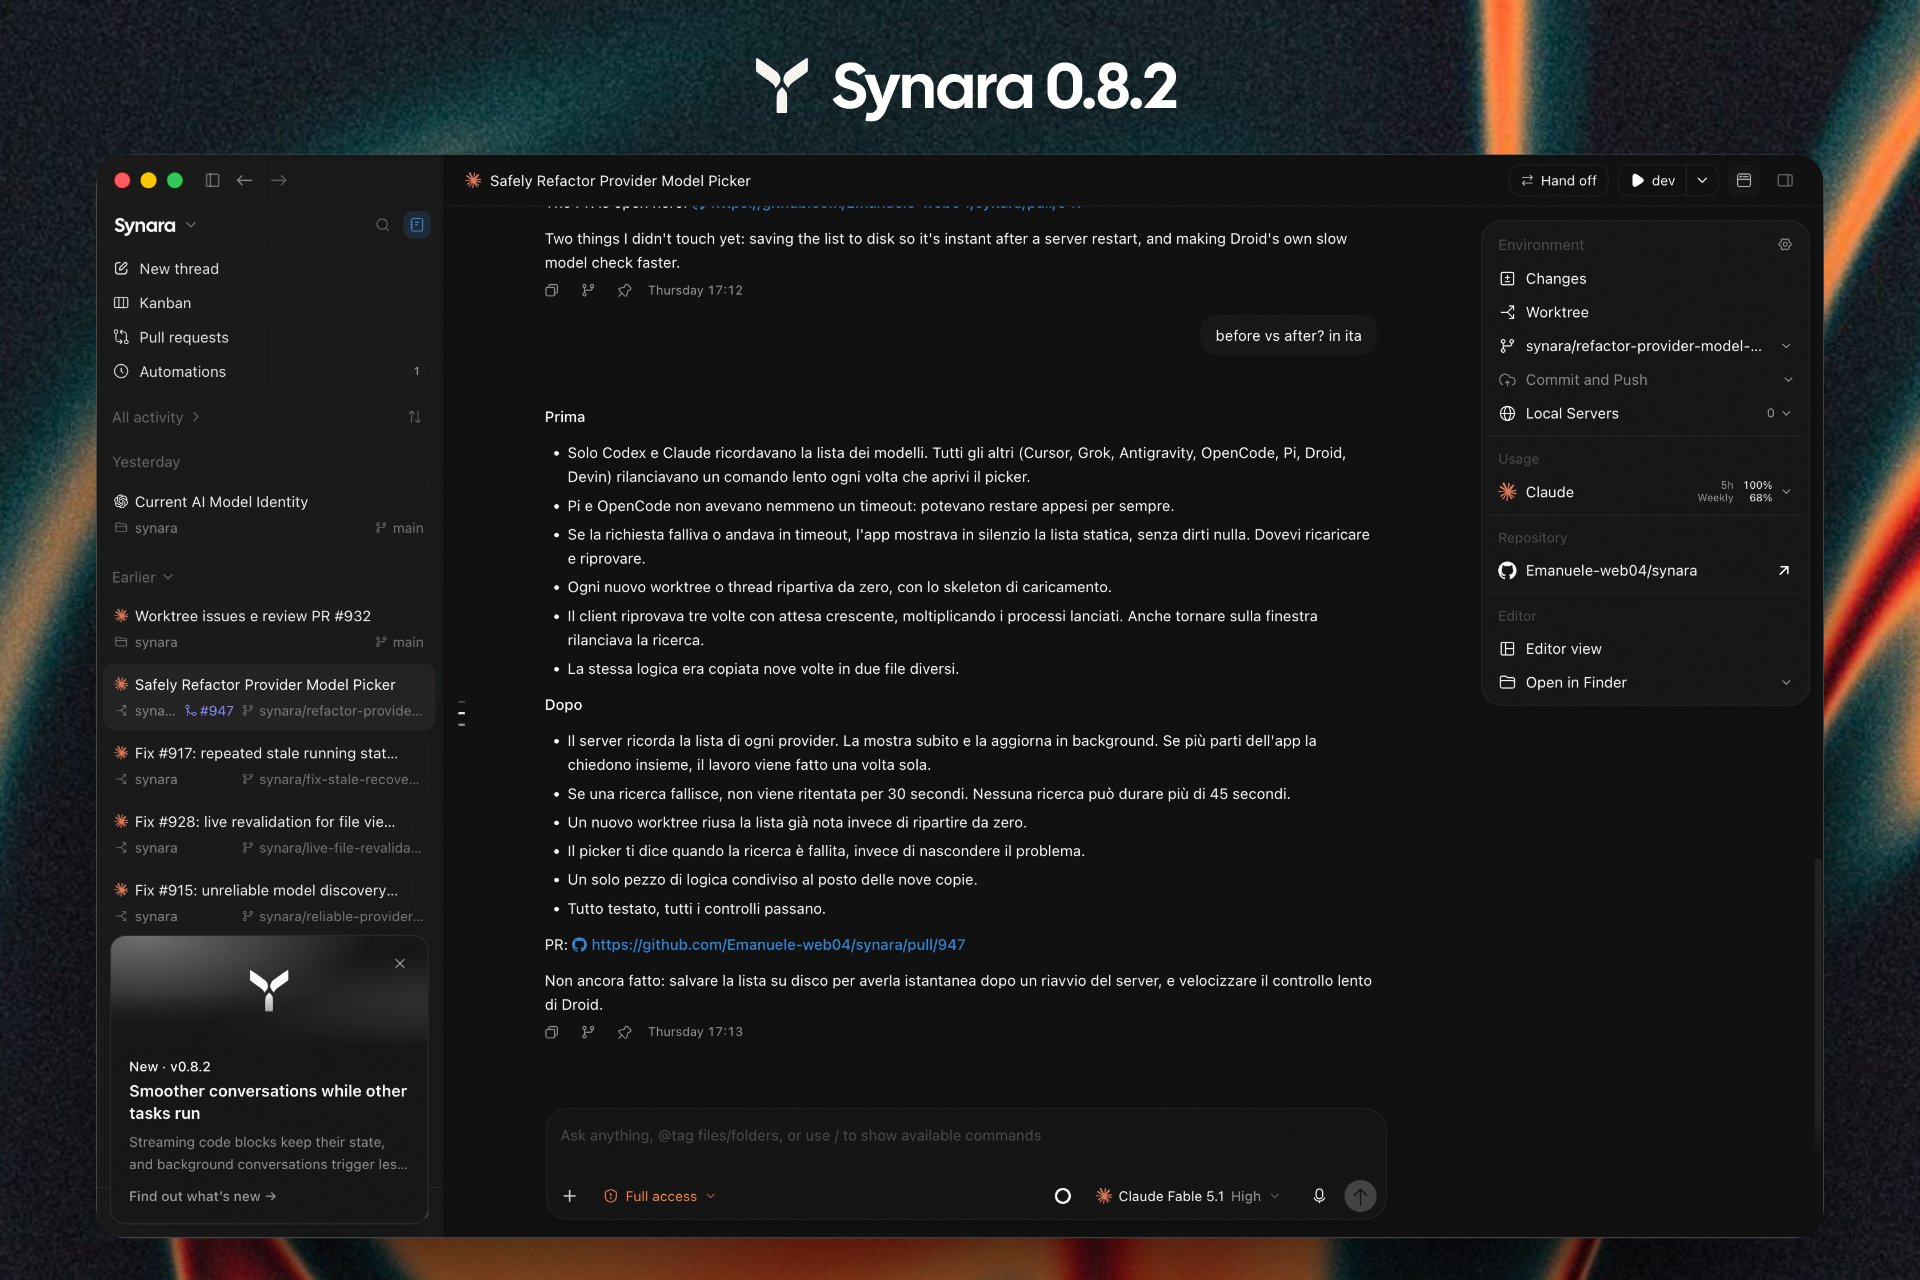Open search in the sidebar
Screen dimensions: 1920x1280
382,225
